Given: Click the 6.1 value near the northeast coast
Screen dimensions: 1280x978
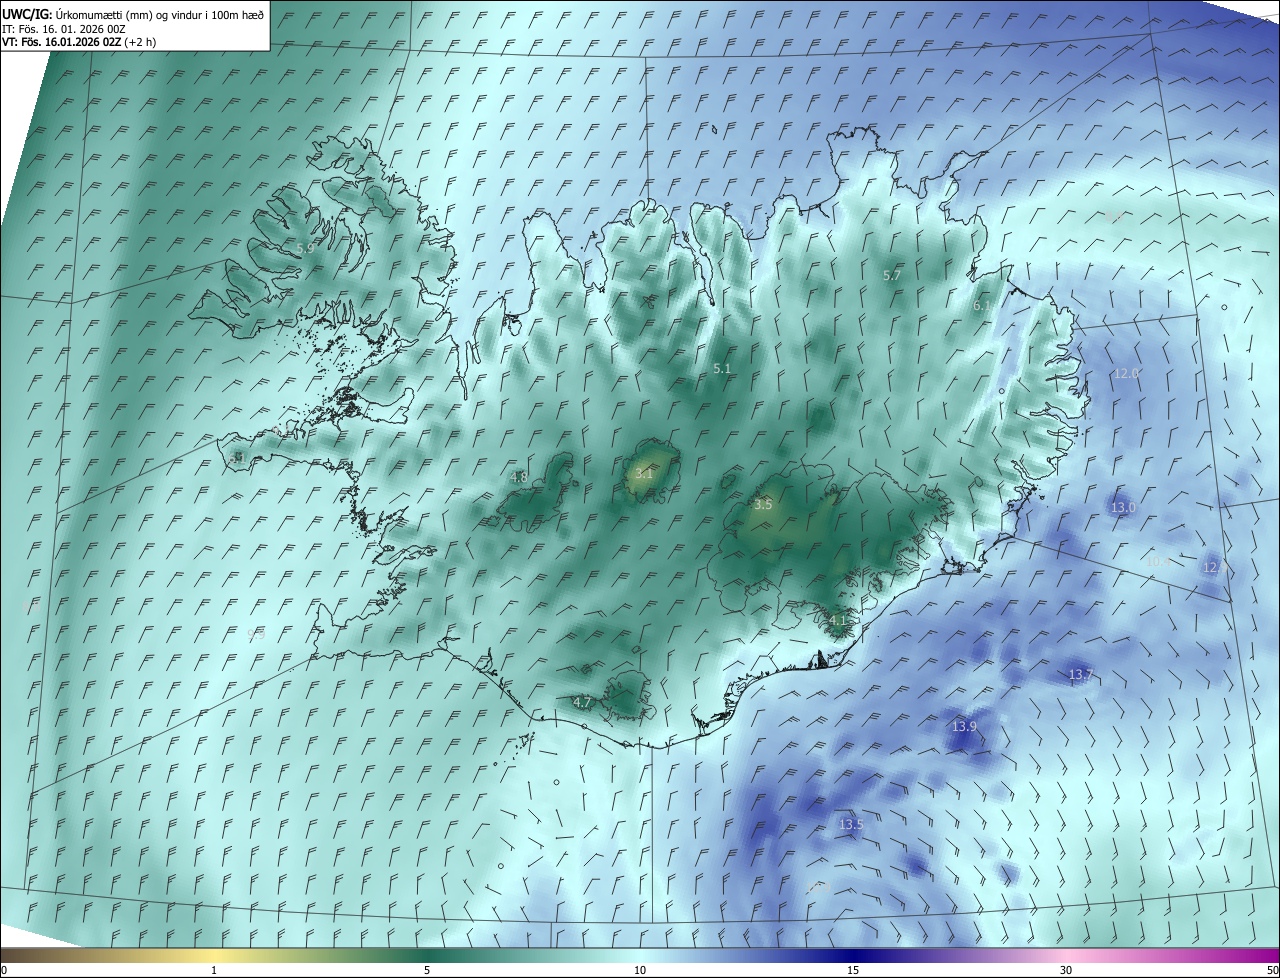Looking at the screenshot, I should tap(982, 306).
